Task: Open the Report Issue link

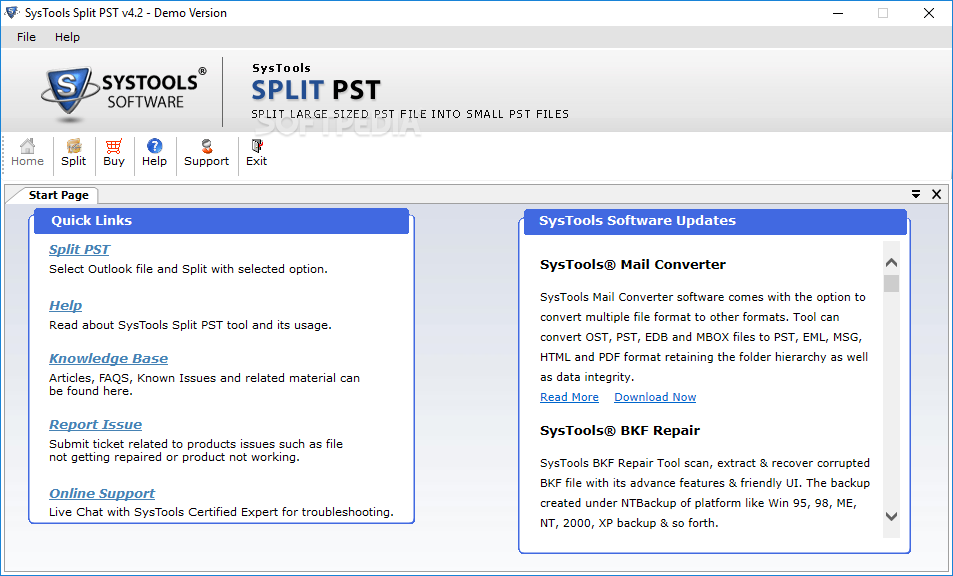Action: [x=95, y=425]
